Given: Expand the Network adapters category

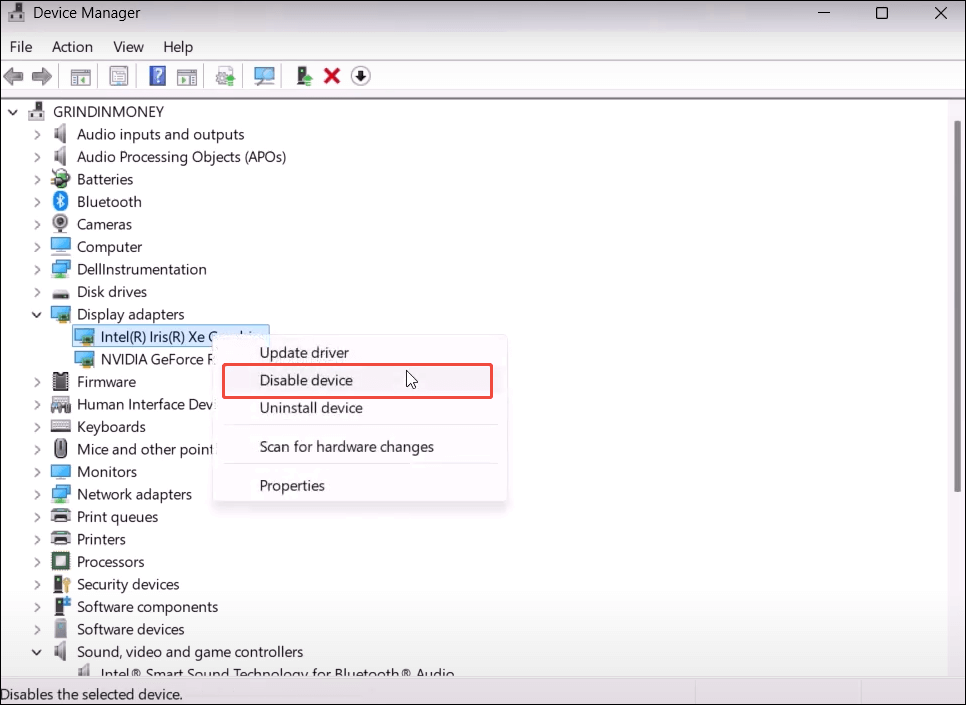Looking at the screenshot, I should click(37, 494).
